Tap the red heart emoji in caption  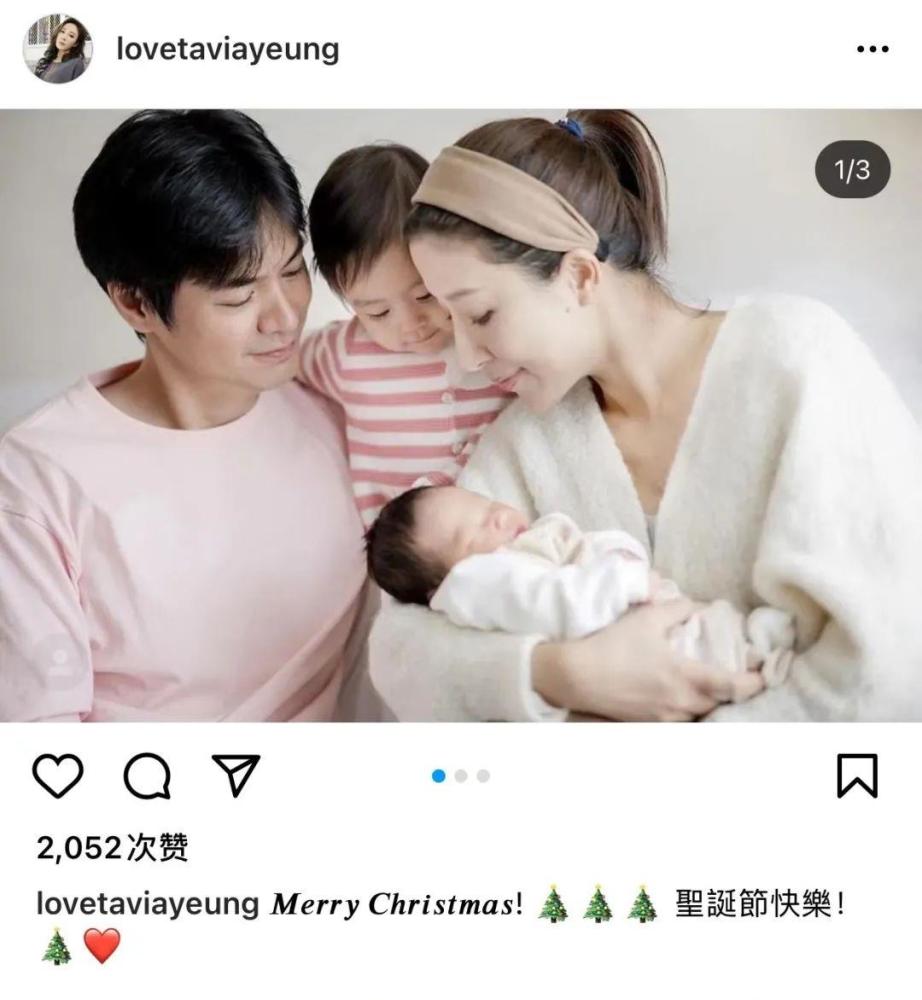(102, 946)
